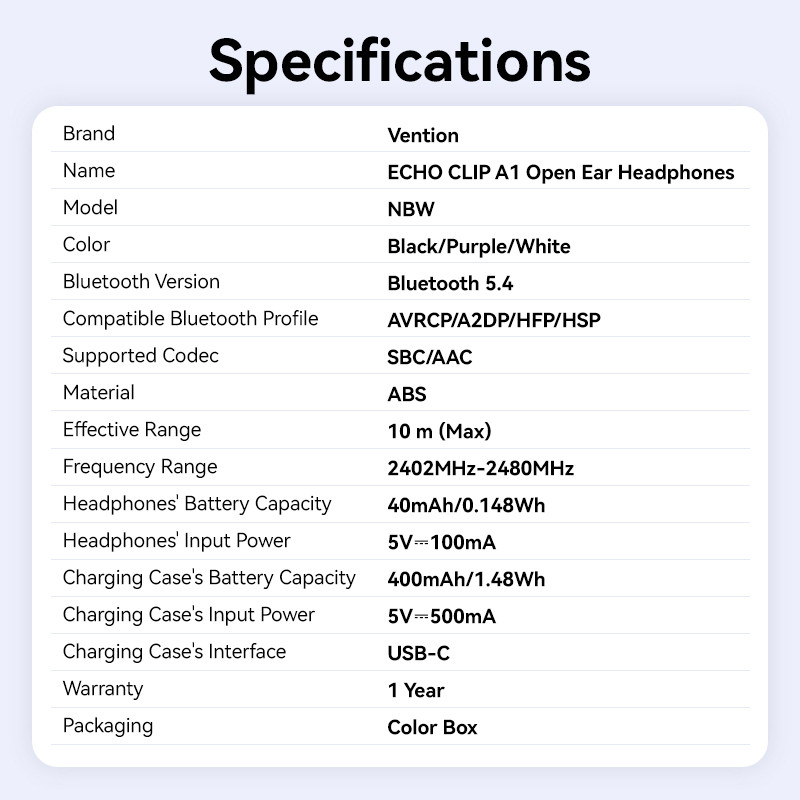
Task: Select the Black/Purple/White color value
Action: (x=478, y=246)
